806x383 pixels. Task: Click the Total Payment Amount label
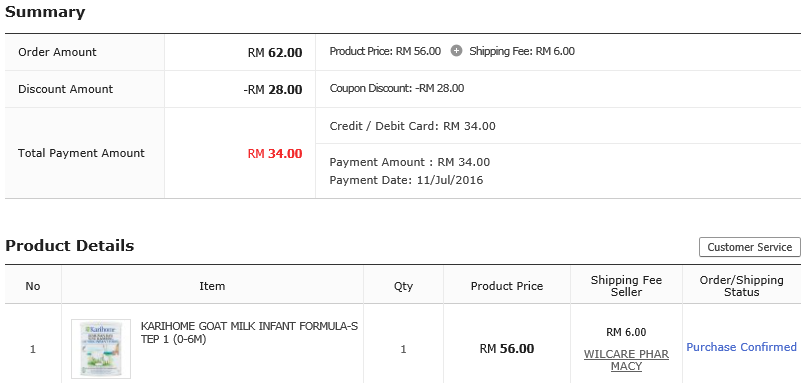click(81, 153)
